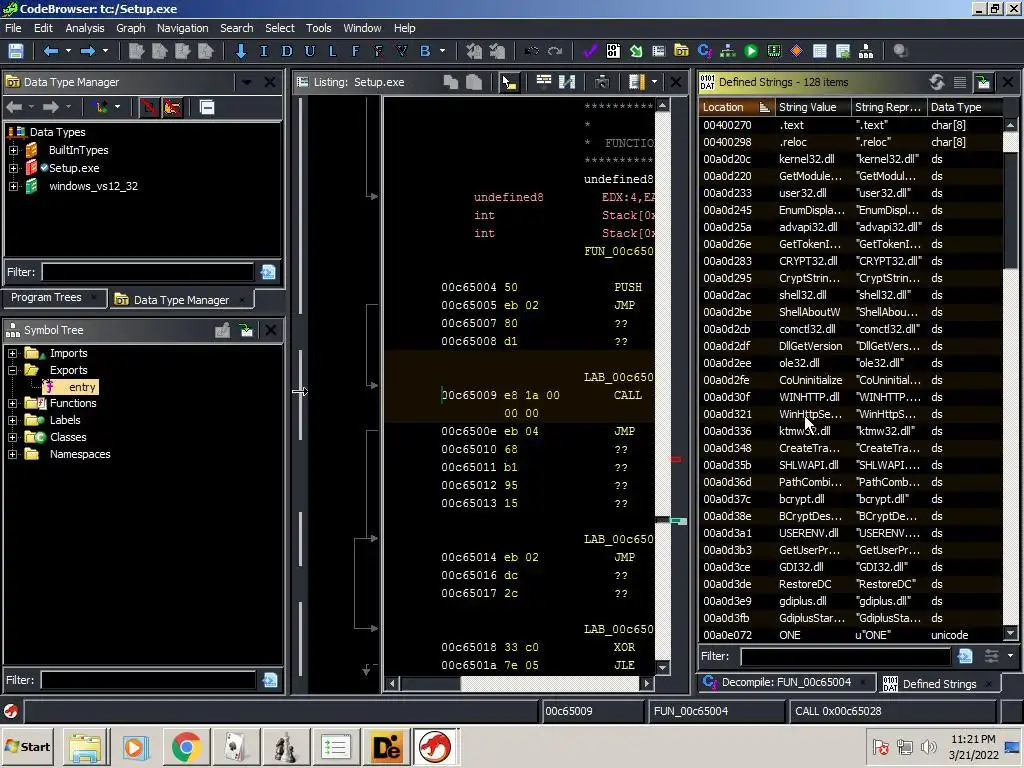Click the Ghidra dragon taskbar icon
Image resolution: width=1024 pixels, height=768 pixels.
point(435,747)
